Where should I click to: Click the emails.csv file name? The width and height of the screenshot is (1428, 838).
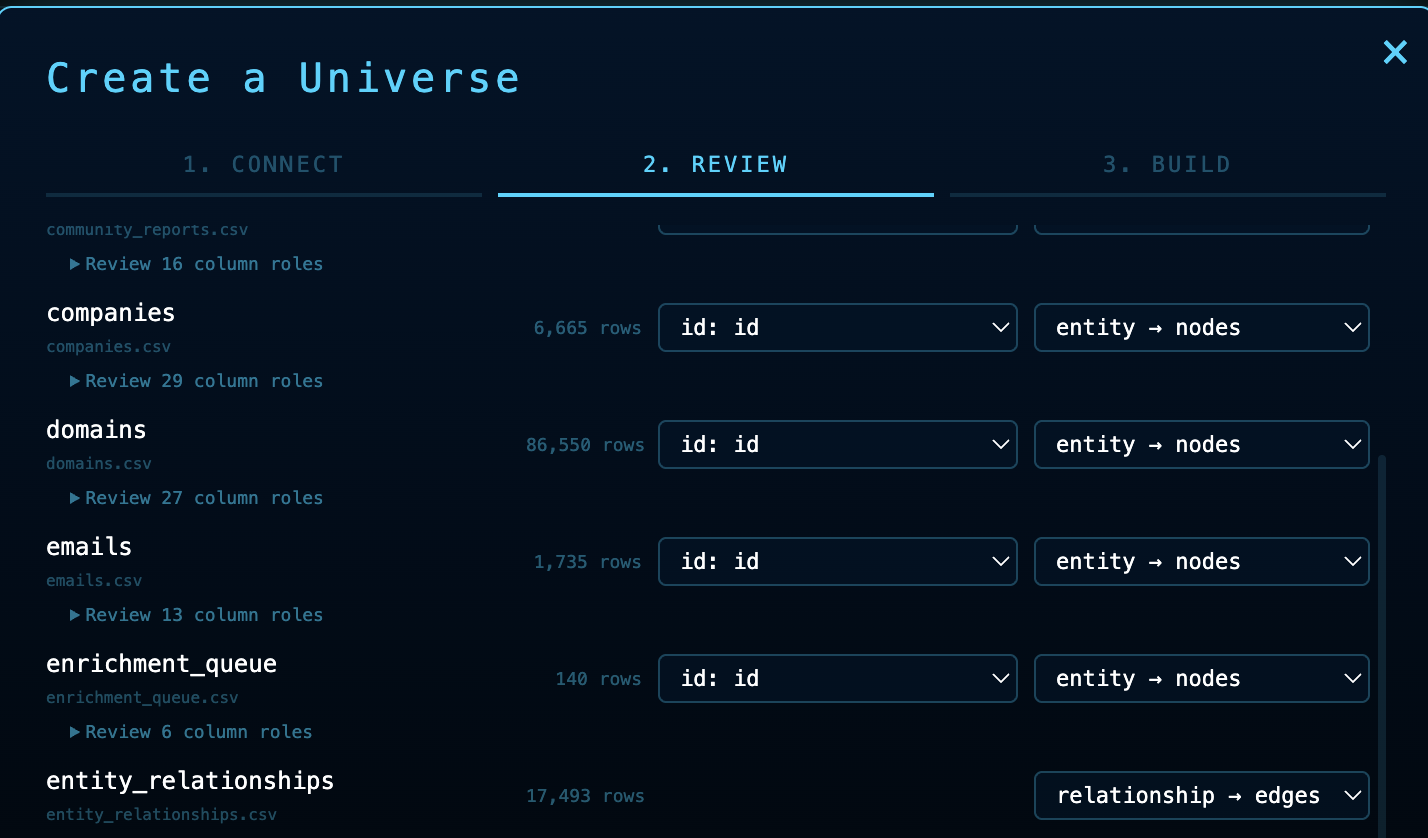[x=94, y=581]
